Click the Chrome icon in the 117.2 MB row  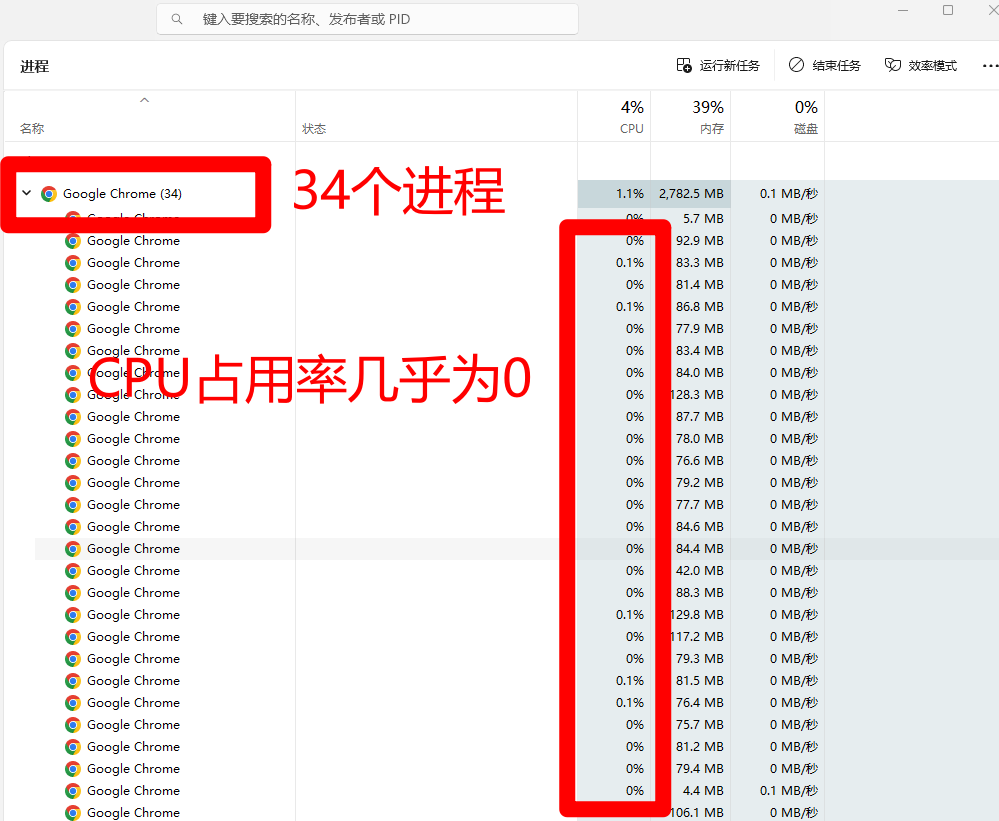[73, 637]
